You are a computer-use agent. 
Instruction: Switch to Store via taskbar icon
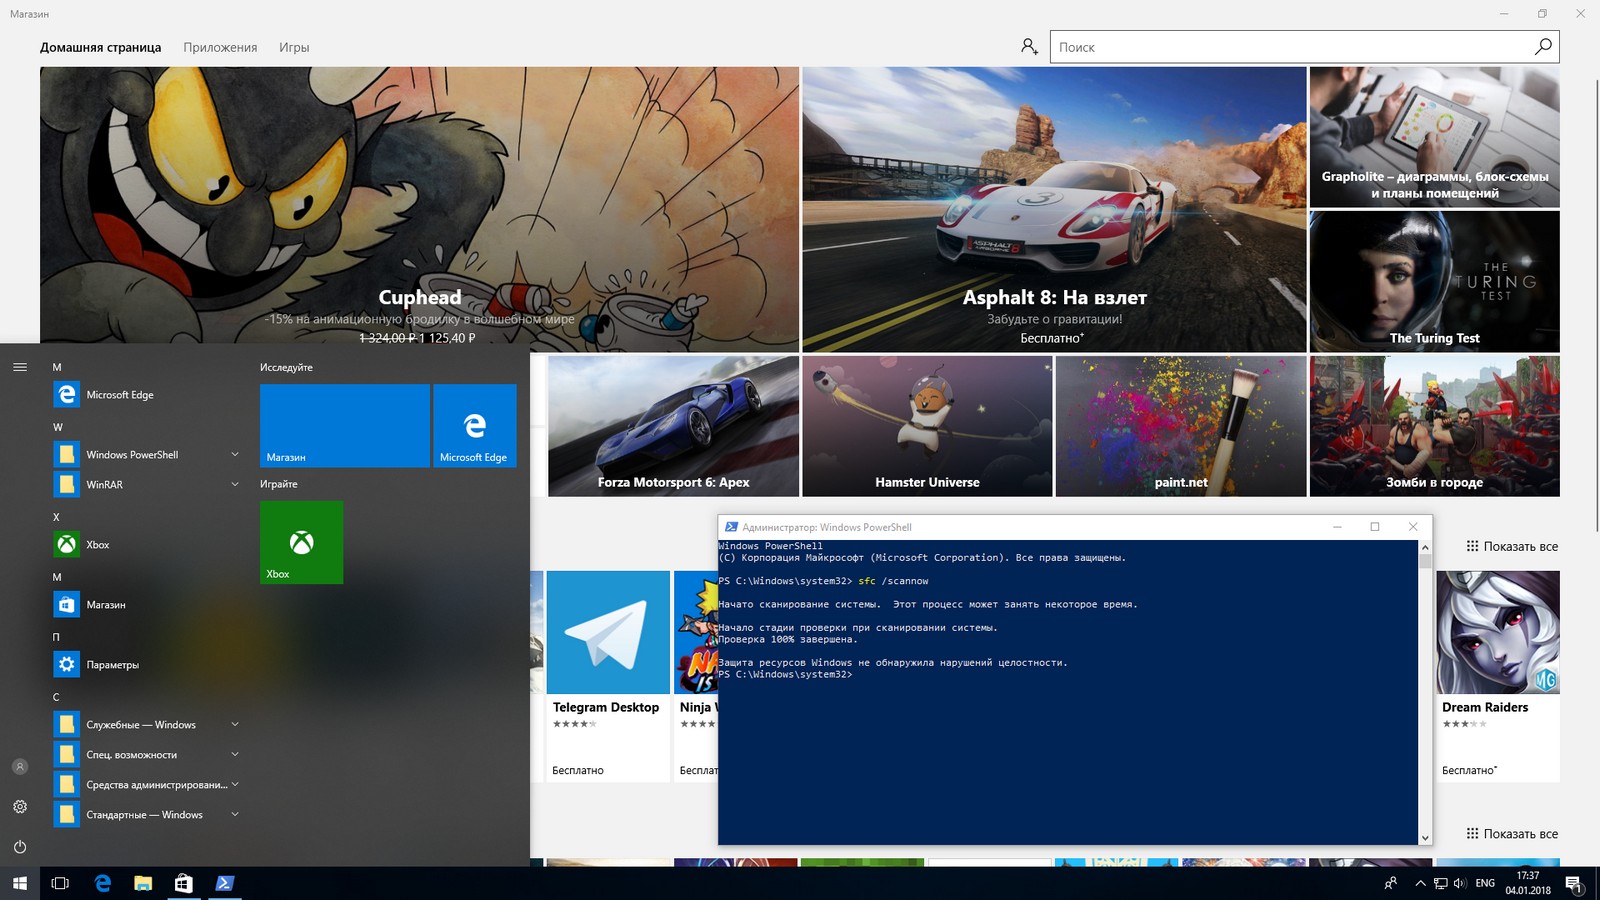[184, 883]
